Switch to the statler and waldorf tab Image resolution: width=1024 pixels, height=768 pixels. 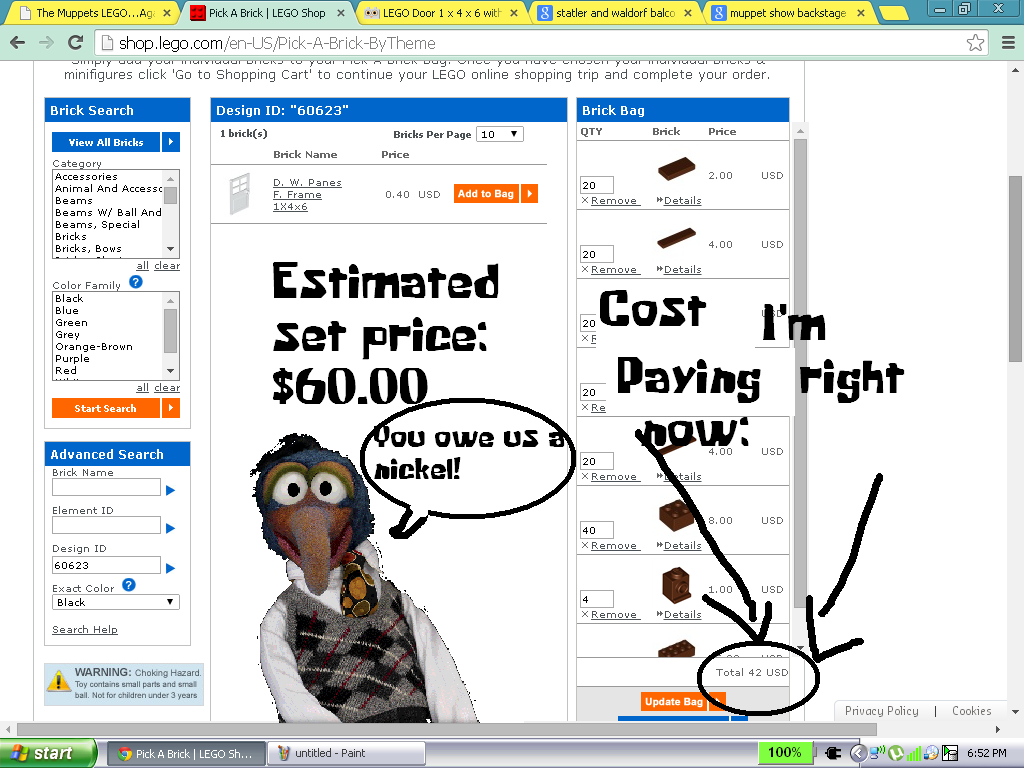click(x=614, y=13)
